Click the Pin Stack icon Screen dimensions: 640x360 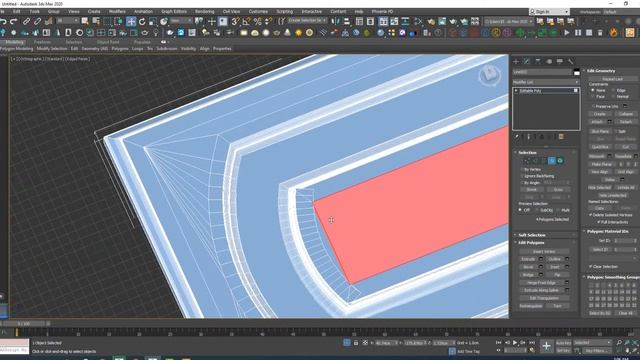point(516,137)
